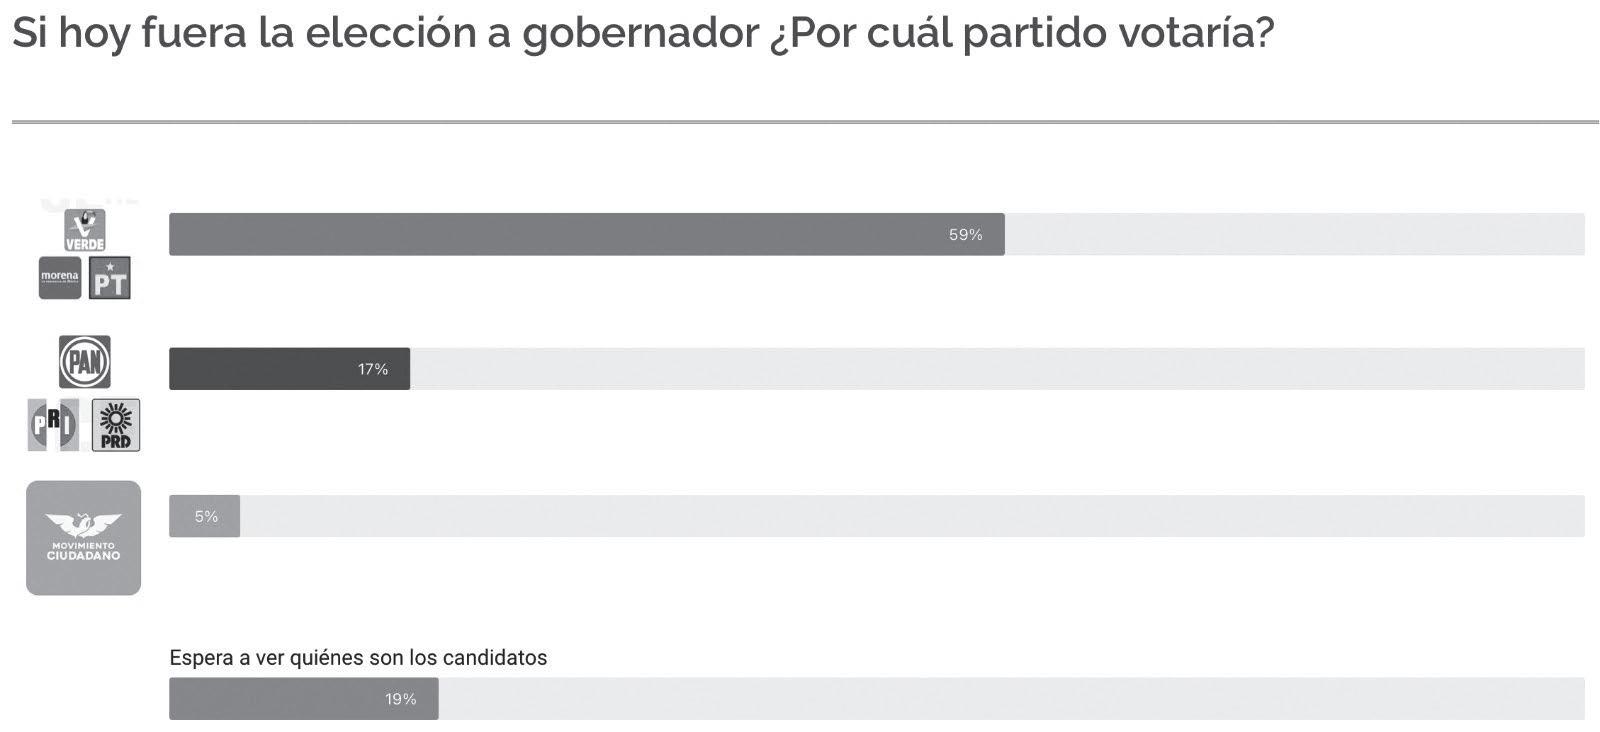Click the PT party logo
Image resolution: width=1600 pixels, height=732 pixels.
pyautogui.click(x=110, y=278)
